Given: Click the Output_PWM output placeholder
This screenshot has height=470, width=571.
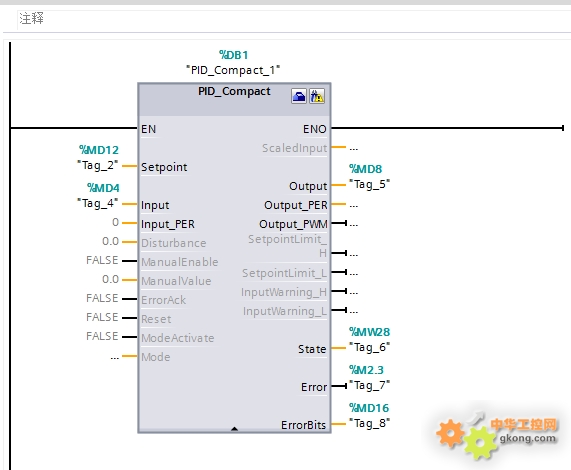Looking at the screenshot, I should click(354, 225).
